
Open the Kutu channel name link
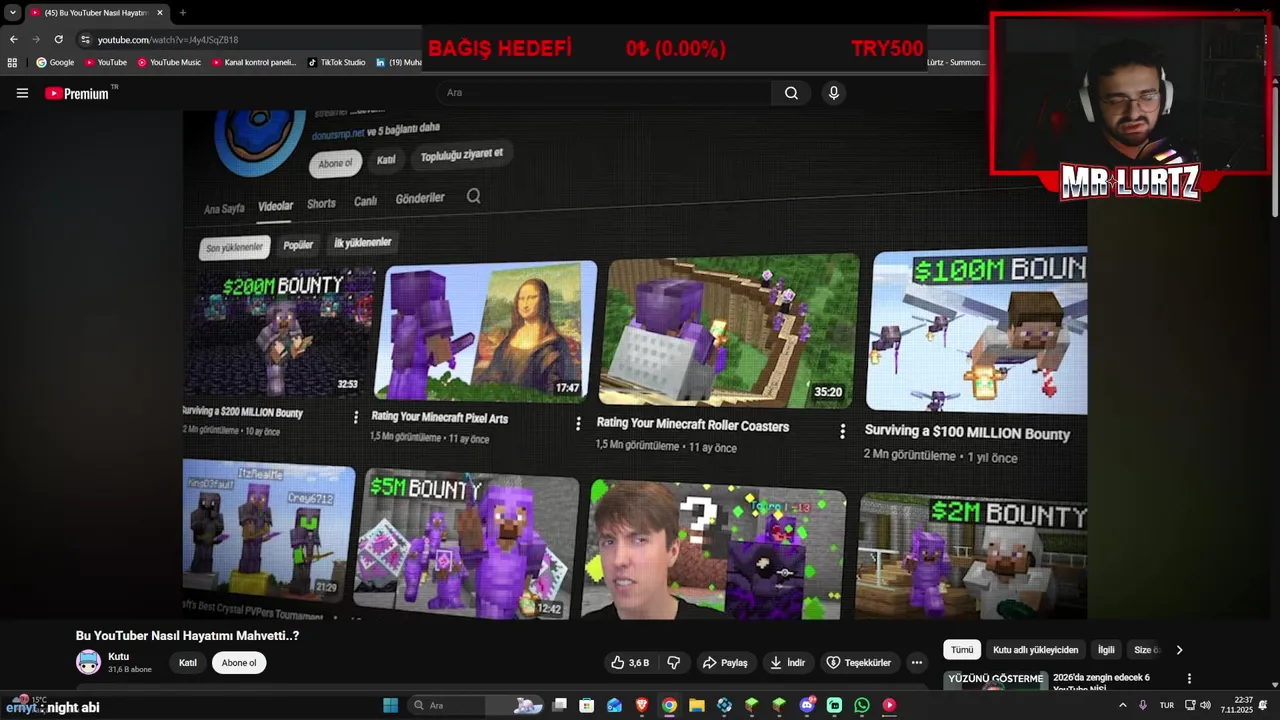point(118,657)
